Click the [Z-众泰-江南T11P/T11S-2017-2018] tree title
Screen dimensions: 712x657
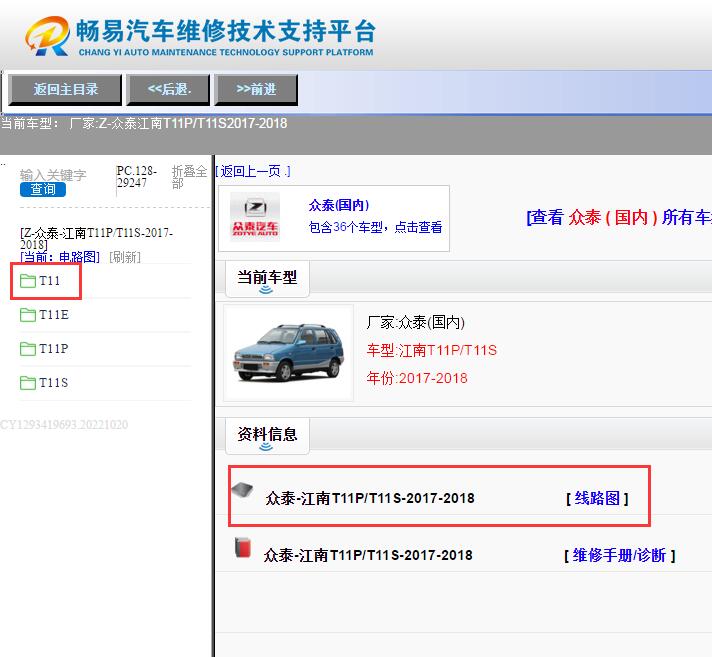click(x=96, y=238)
